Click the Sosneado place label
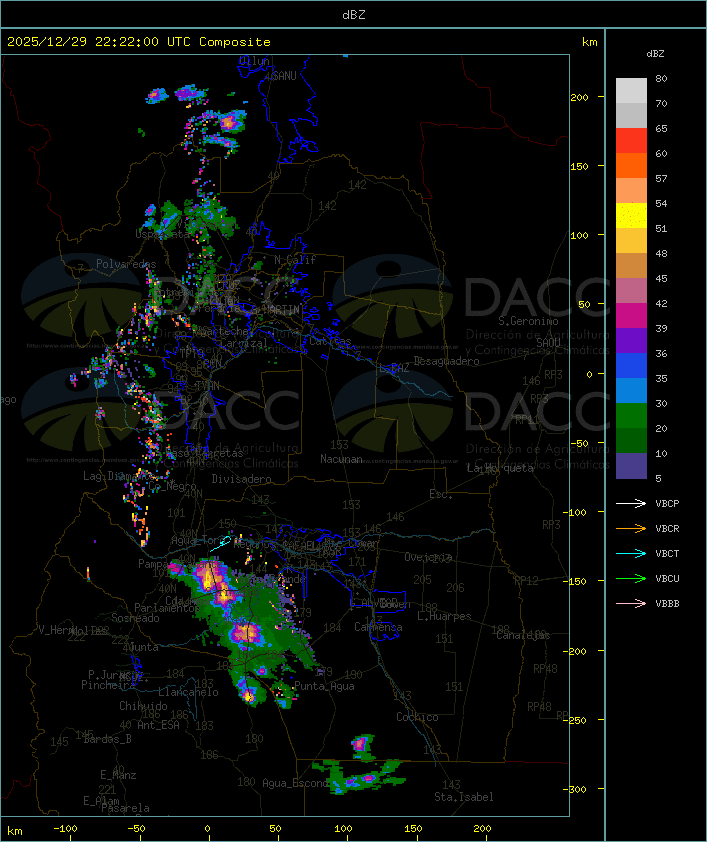 135,618
